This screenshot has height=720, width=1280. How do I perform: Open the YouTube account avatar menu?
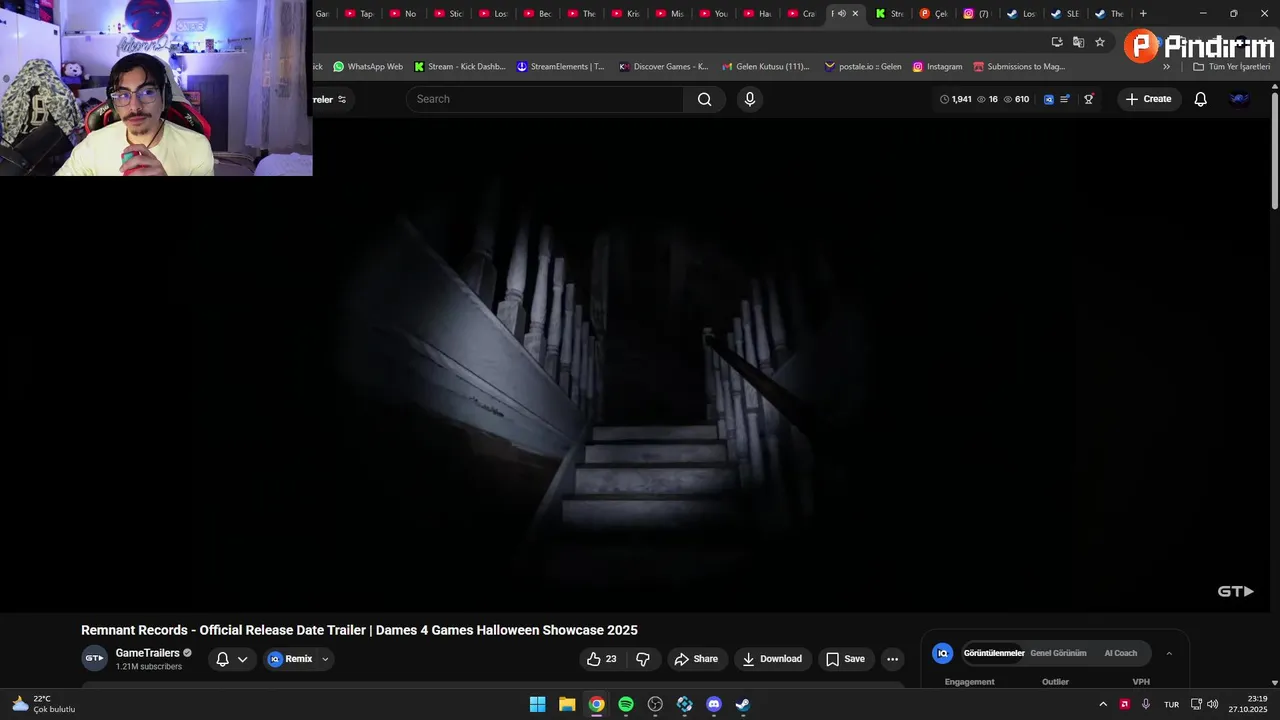coord(1239,99)
